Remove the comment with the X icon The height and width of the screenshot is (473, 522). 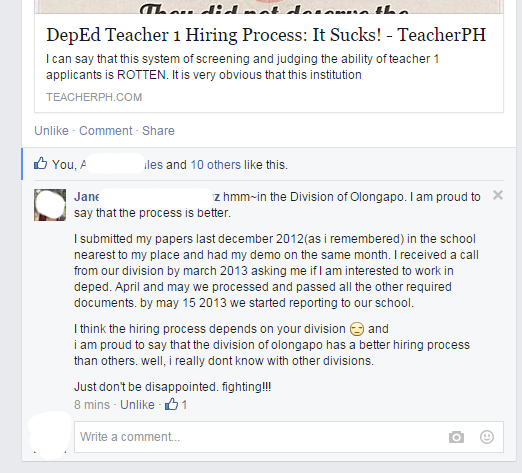pos(498,195)
